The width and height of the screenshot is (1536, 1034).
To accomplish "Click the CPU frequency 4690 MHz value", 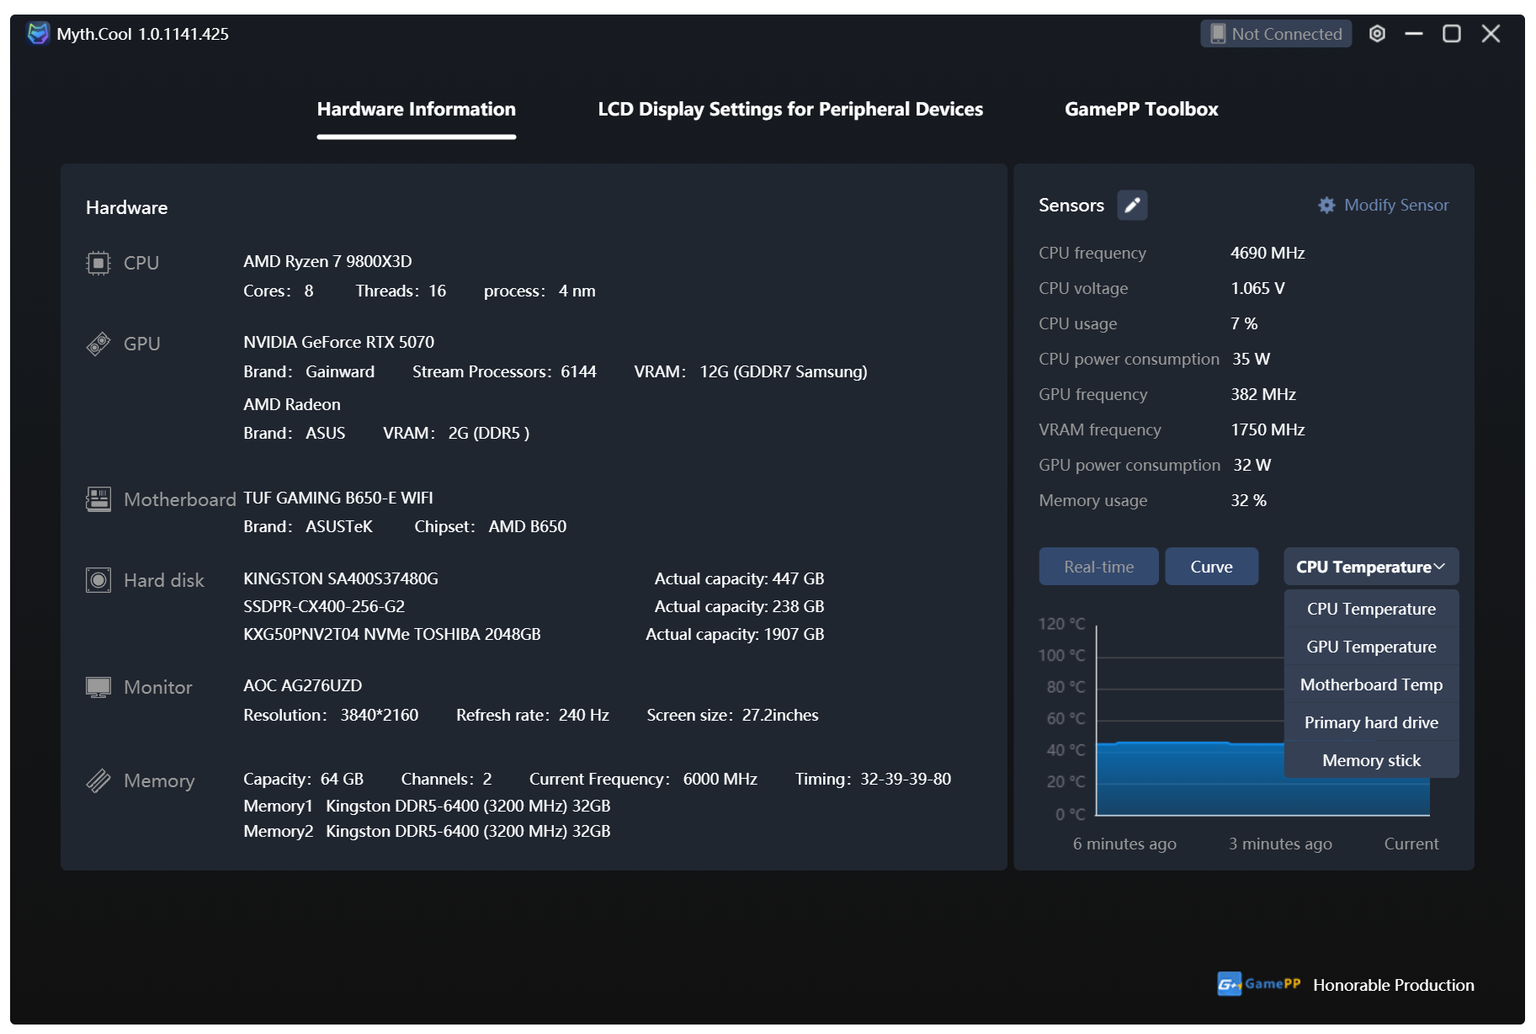I will point(1267,253).
